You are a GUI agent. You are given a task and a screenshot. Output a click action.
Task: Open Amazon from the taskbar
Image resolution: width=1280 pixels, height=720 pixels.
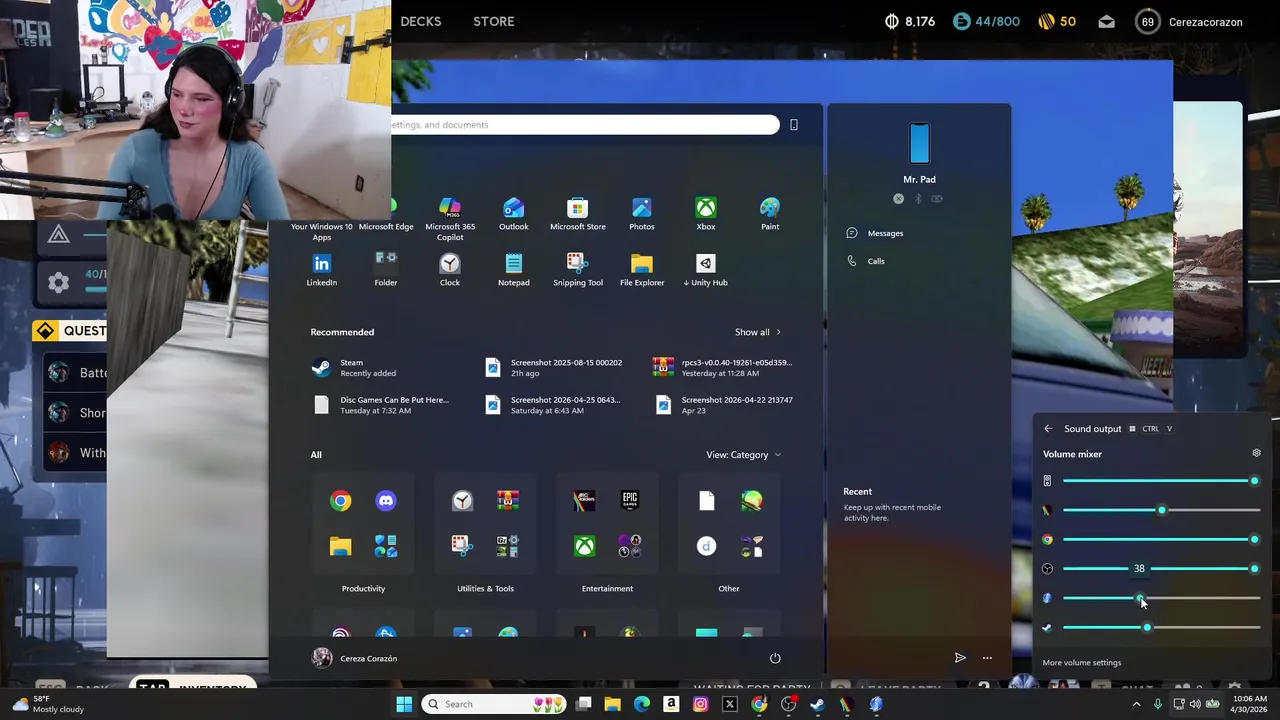[x=671, y=704]
